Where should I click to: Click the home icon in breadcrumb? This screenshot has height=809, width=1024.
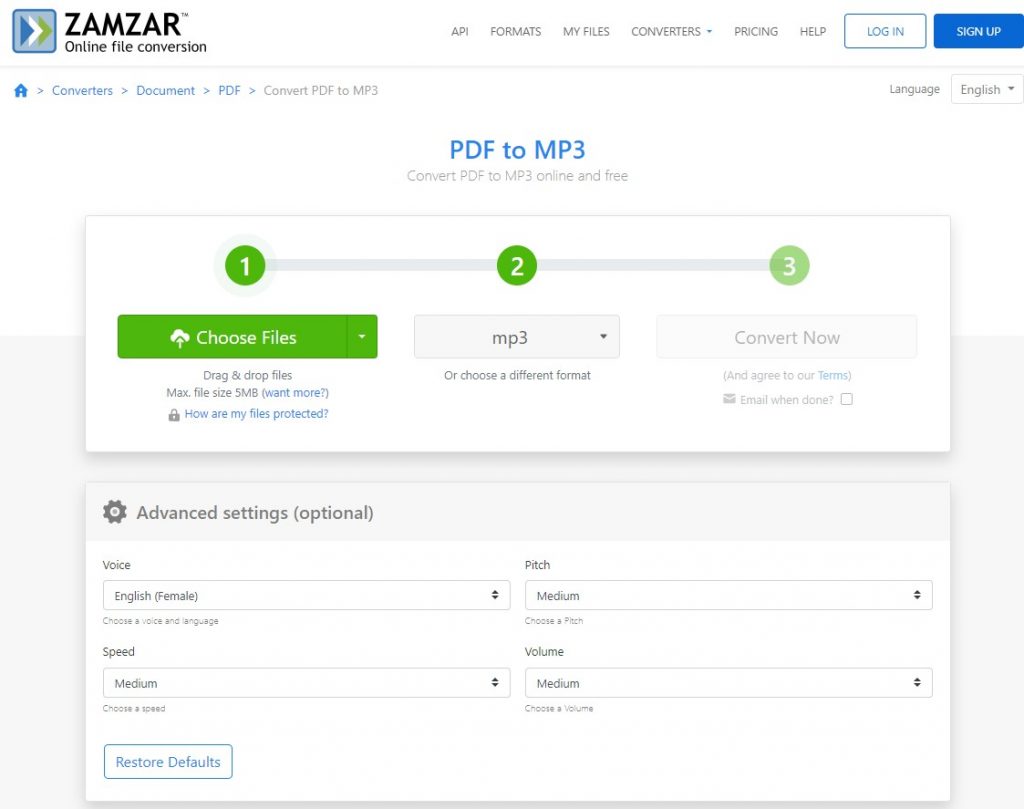click(x=20, y=90)
